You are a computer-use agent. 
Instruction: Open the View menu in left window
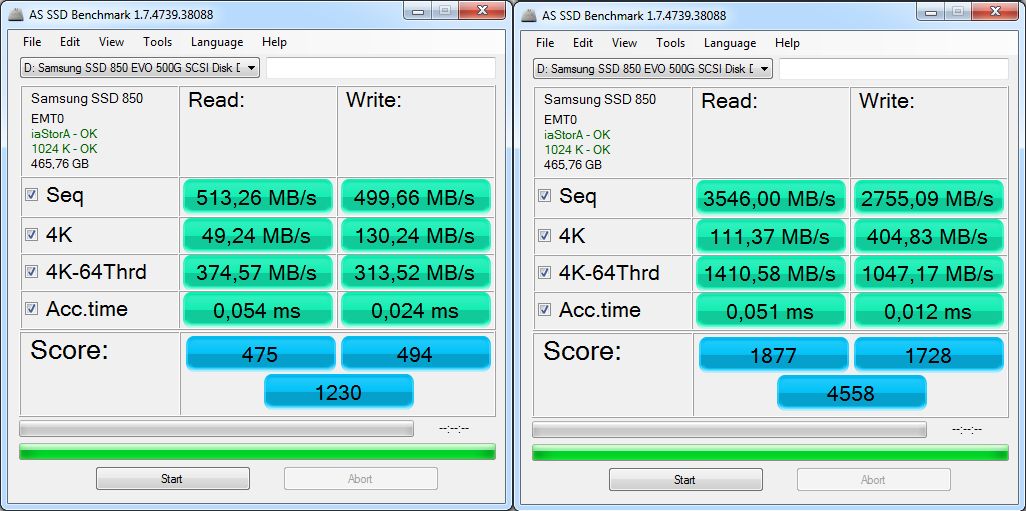[111, 42]
